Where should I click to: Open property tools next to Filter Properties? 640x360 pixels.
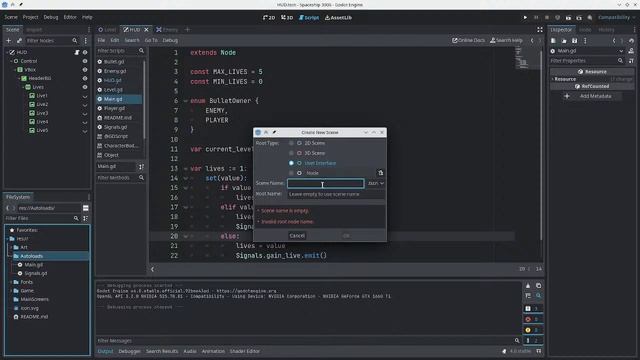631,61
